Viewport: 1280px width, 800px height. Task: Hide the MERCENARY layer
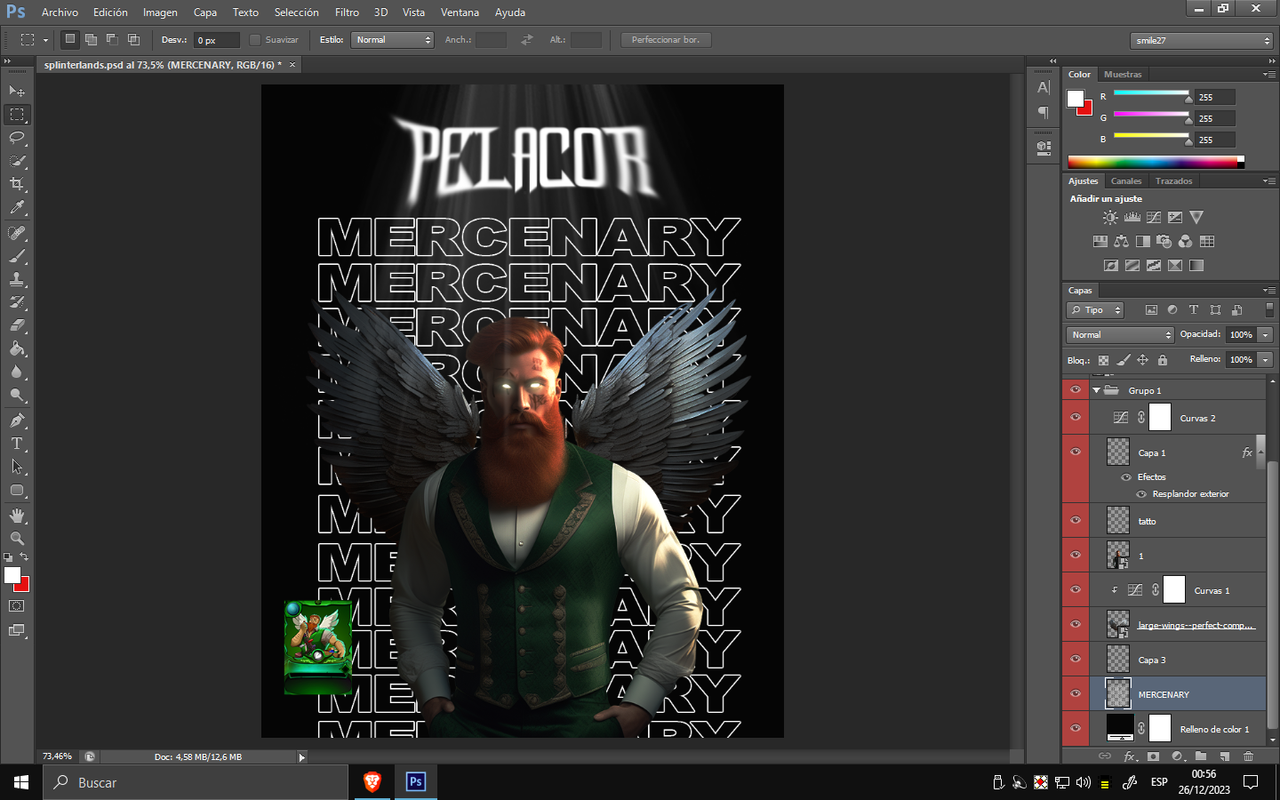coord(1076,694)
